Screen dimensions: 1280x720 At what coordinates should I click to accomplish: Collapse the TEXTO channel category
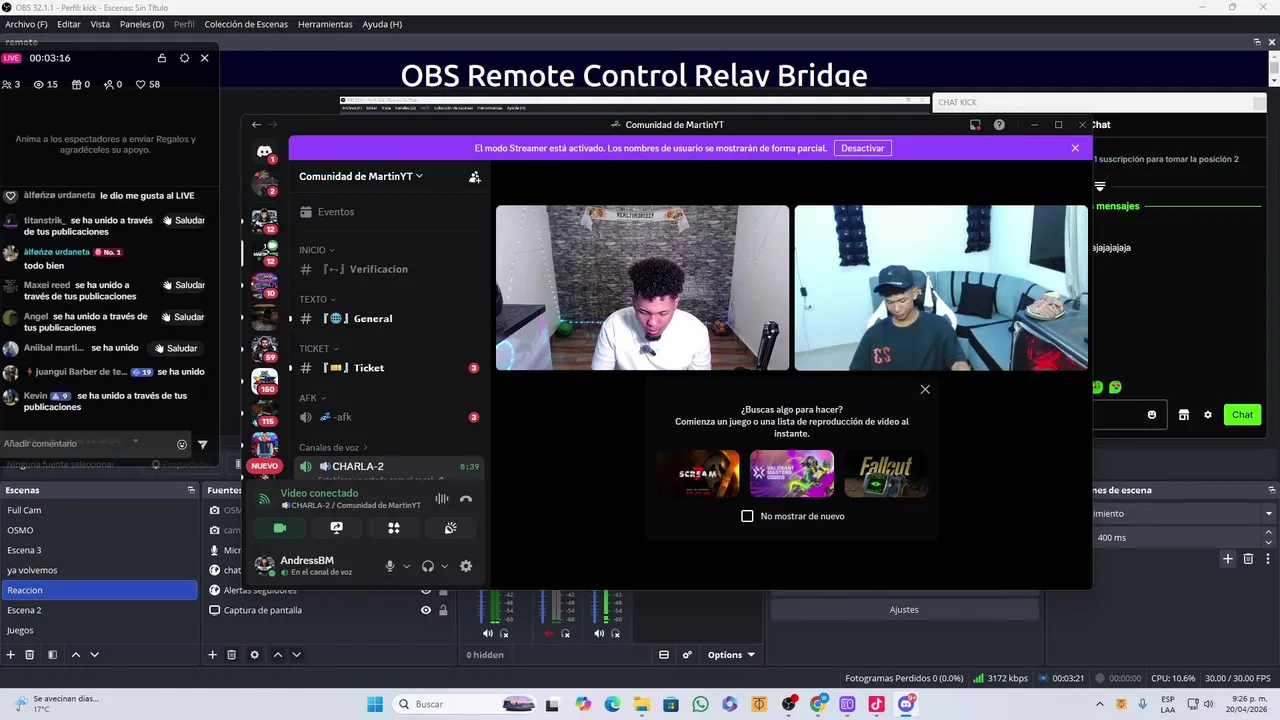(317, 299)
